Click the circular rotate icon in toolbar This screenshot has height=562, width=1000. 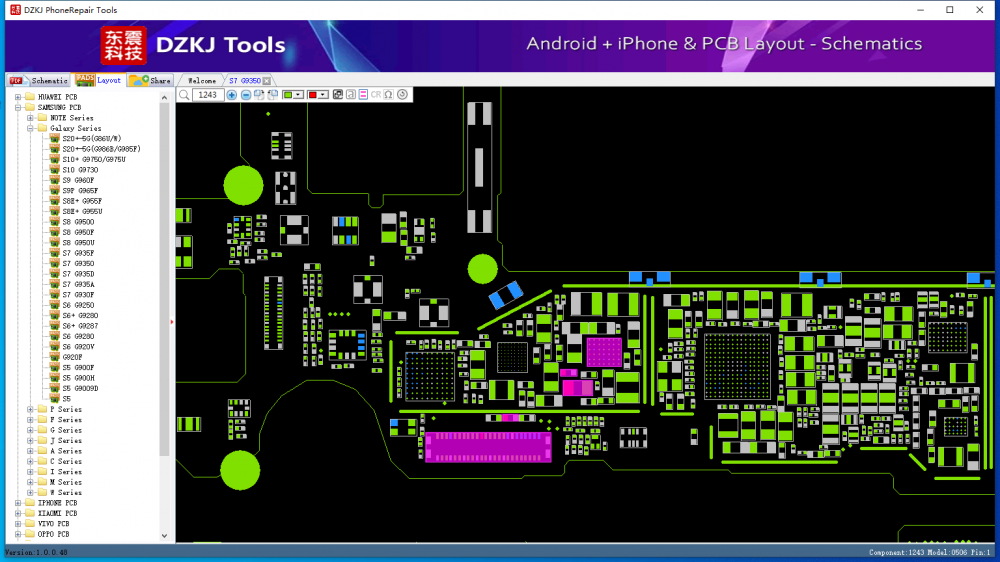[x=402, y=95]
